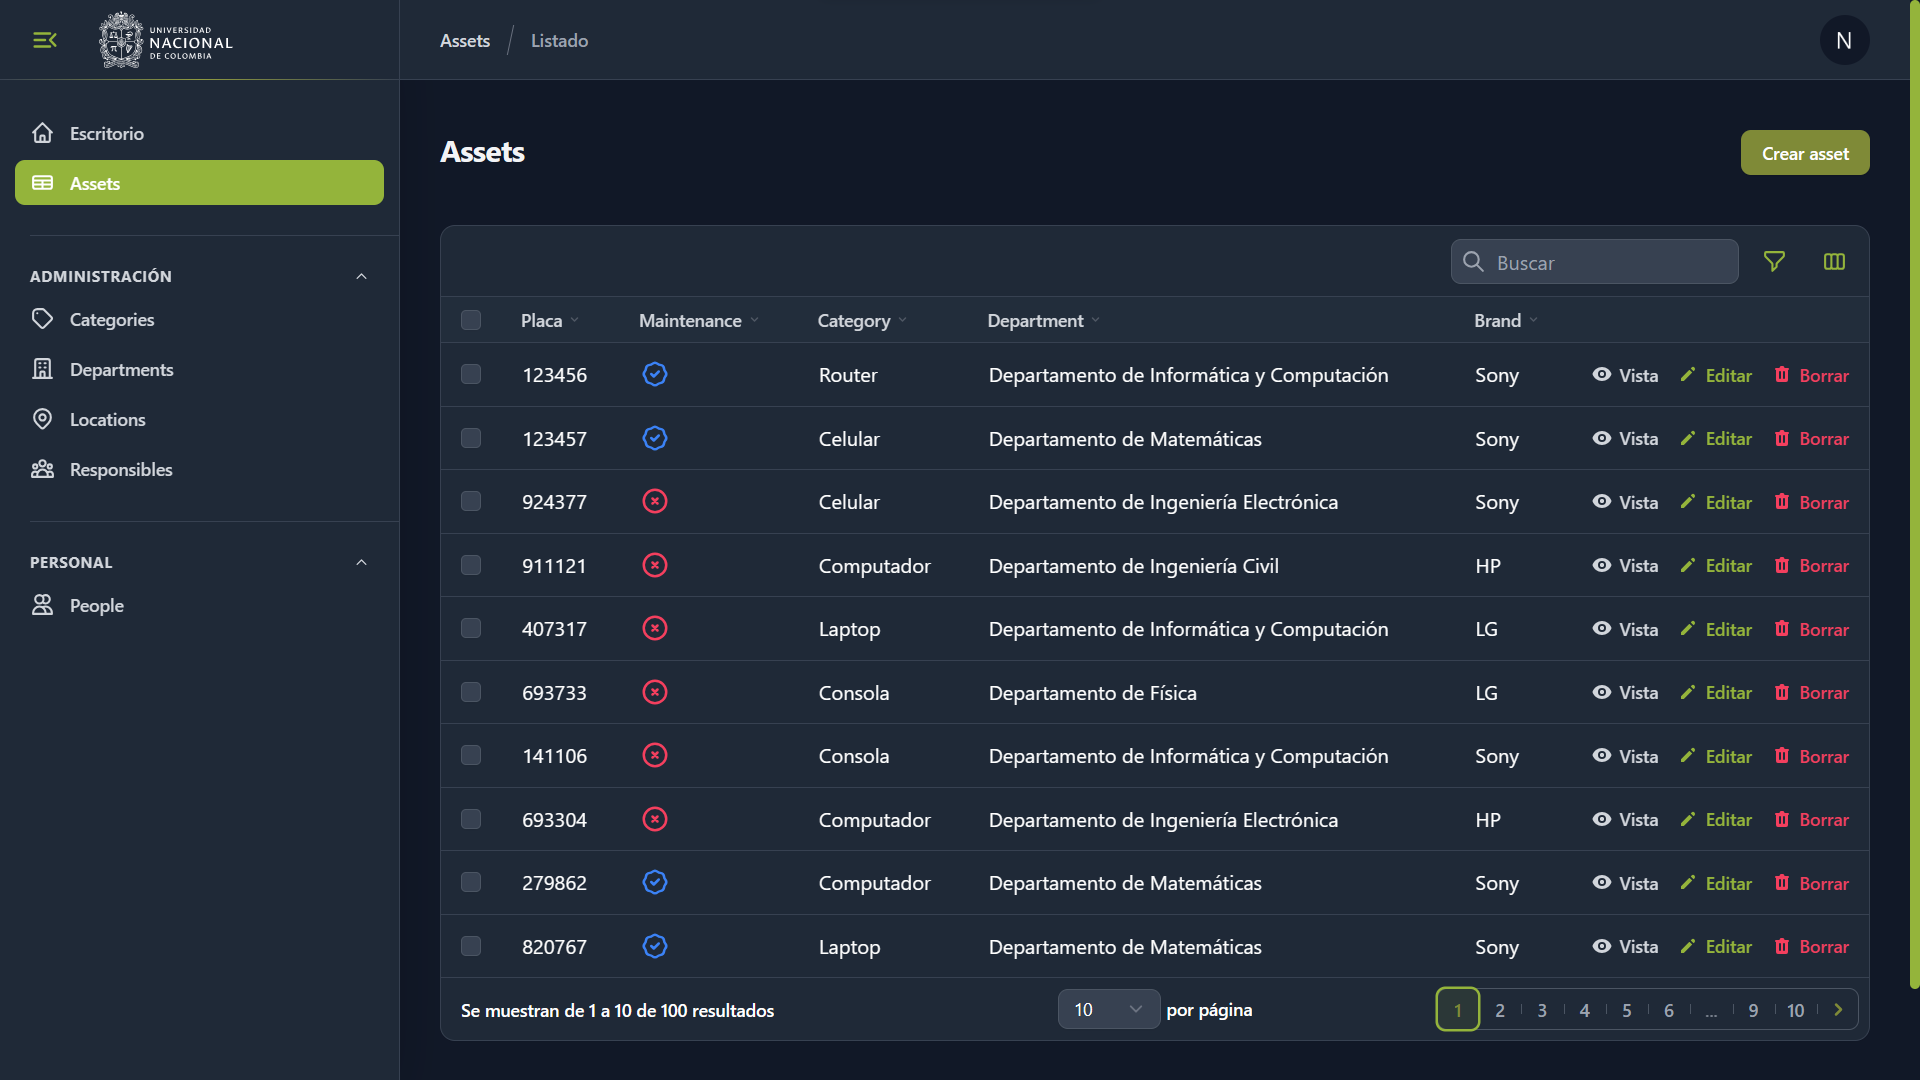Go to page 5 in pagination
1920x1080 pixels.
(x=1627, y=1010)
